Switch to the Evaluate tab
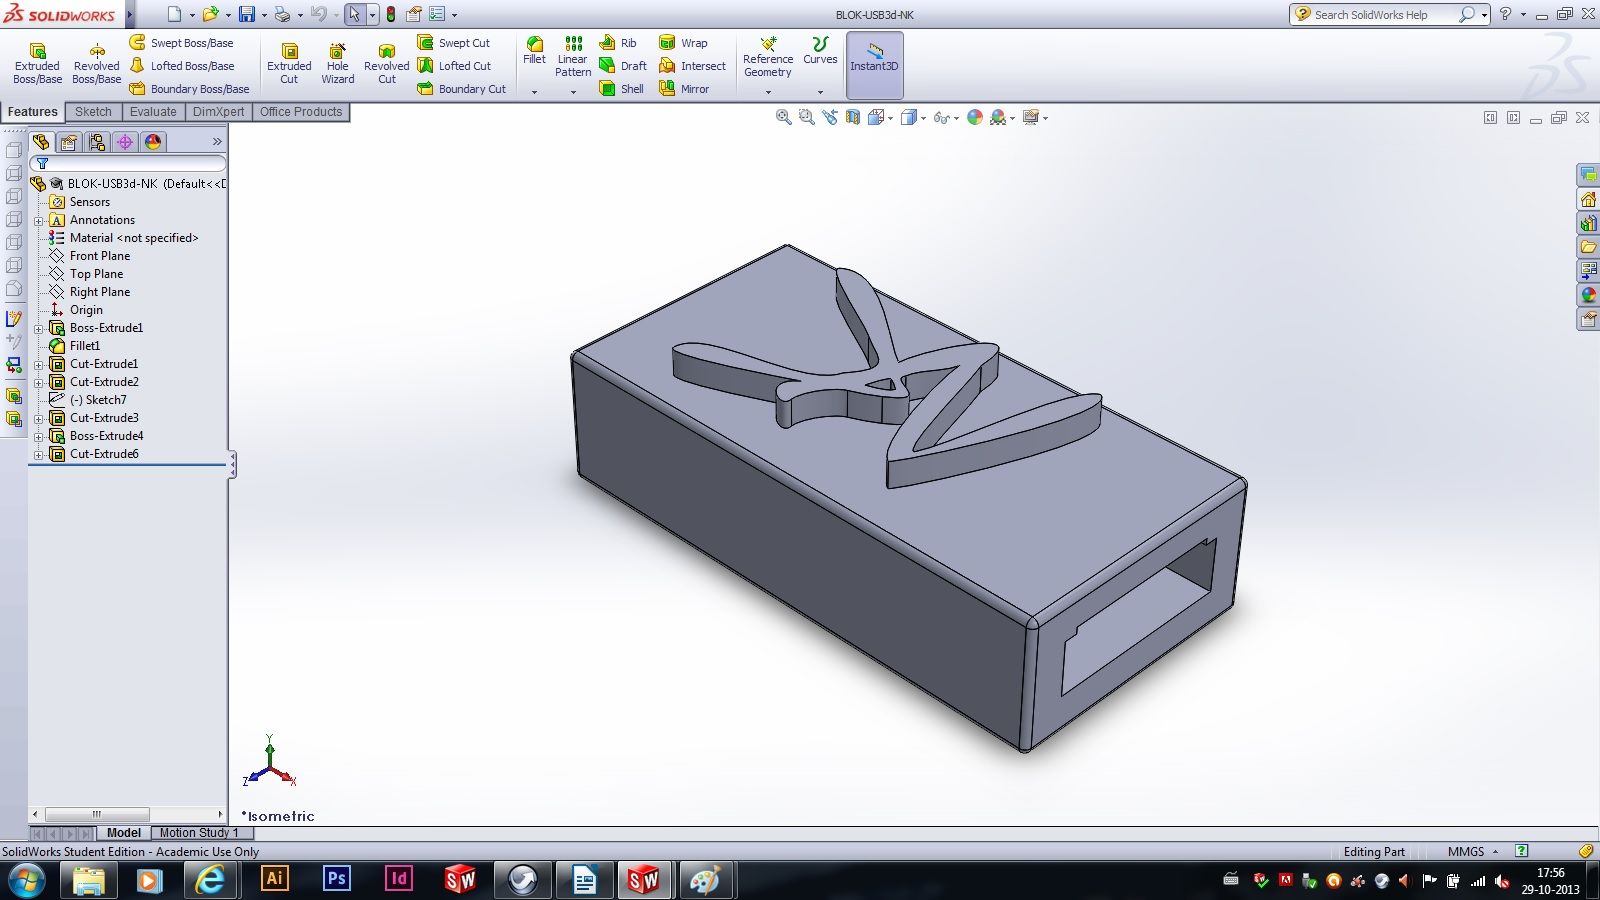This screenshot has height=900, width=1600. pos(152,111)
